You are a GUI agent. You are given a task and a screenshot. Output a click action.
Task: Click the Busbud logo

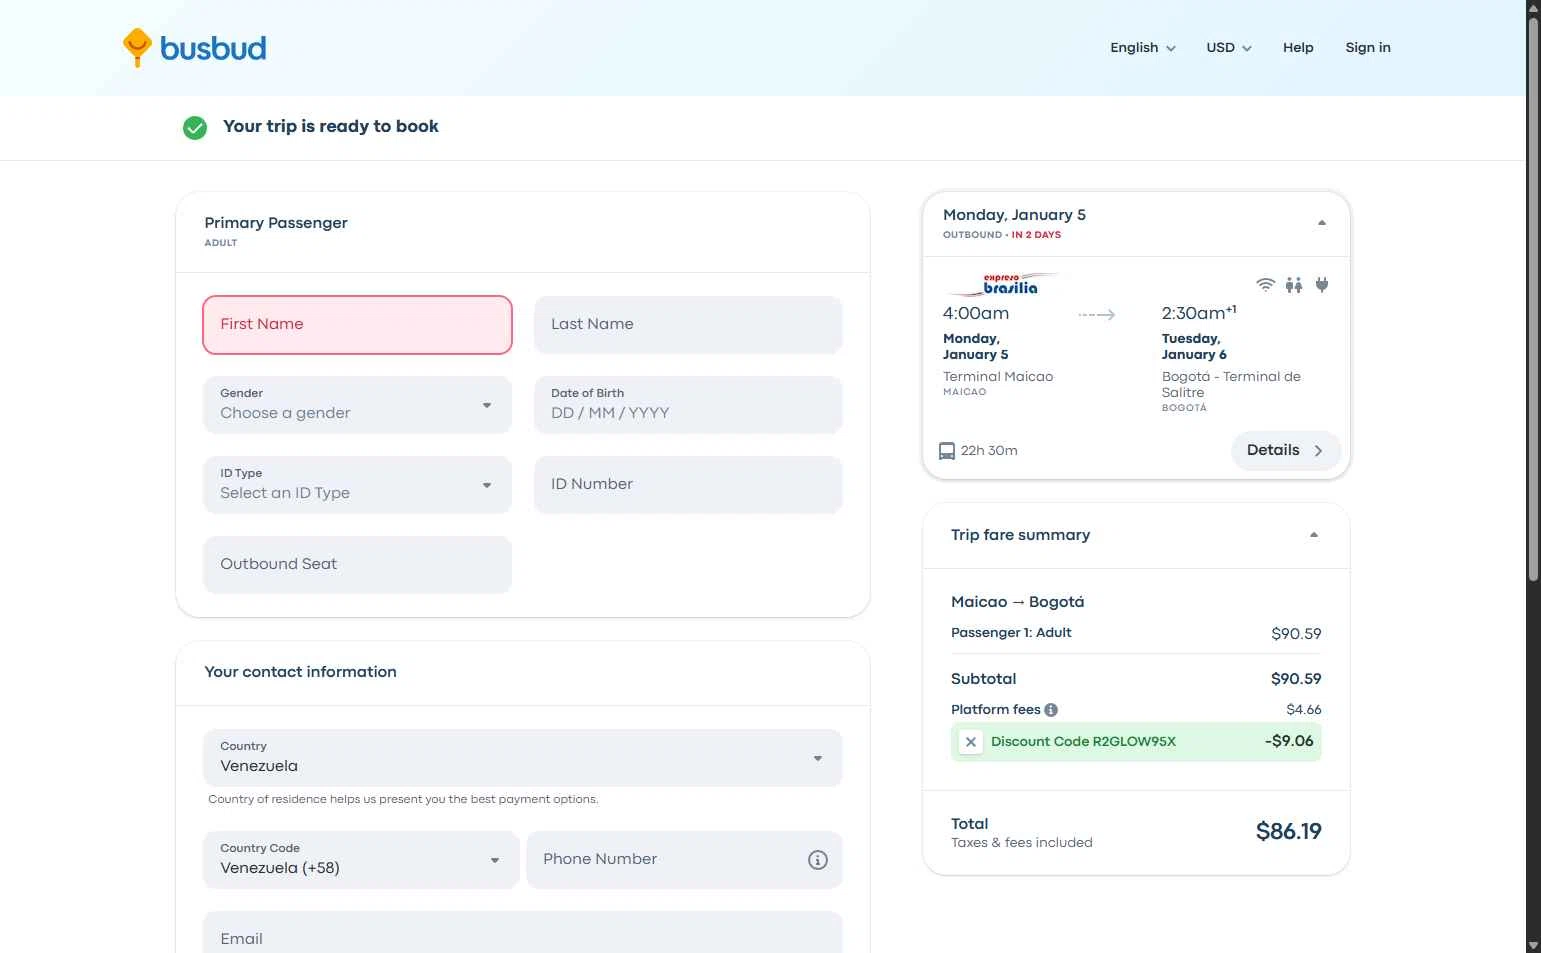click(x=194, y=47)
